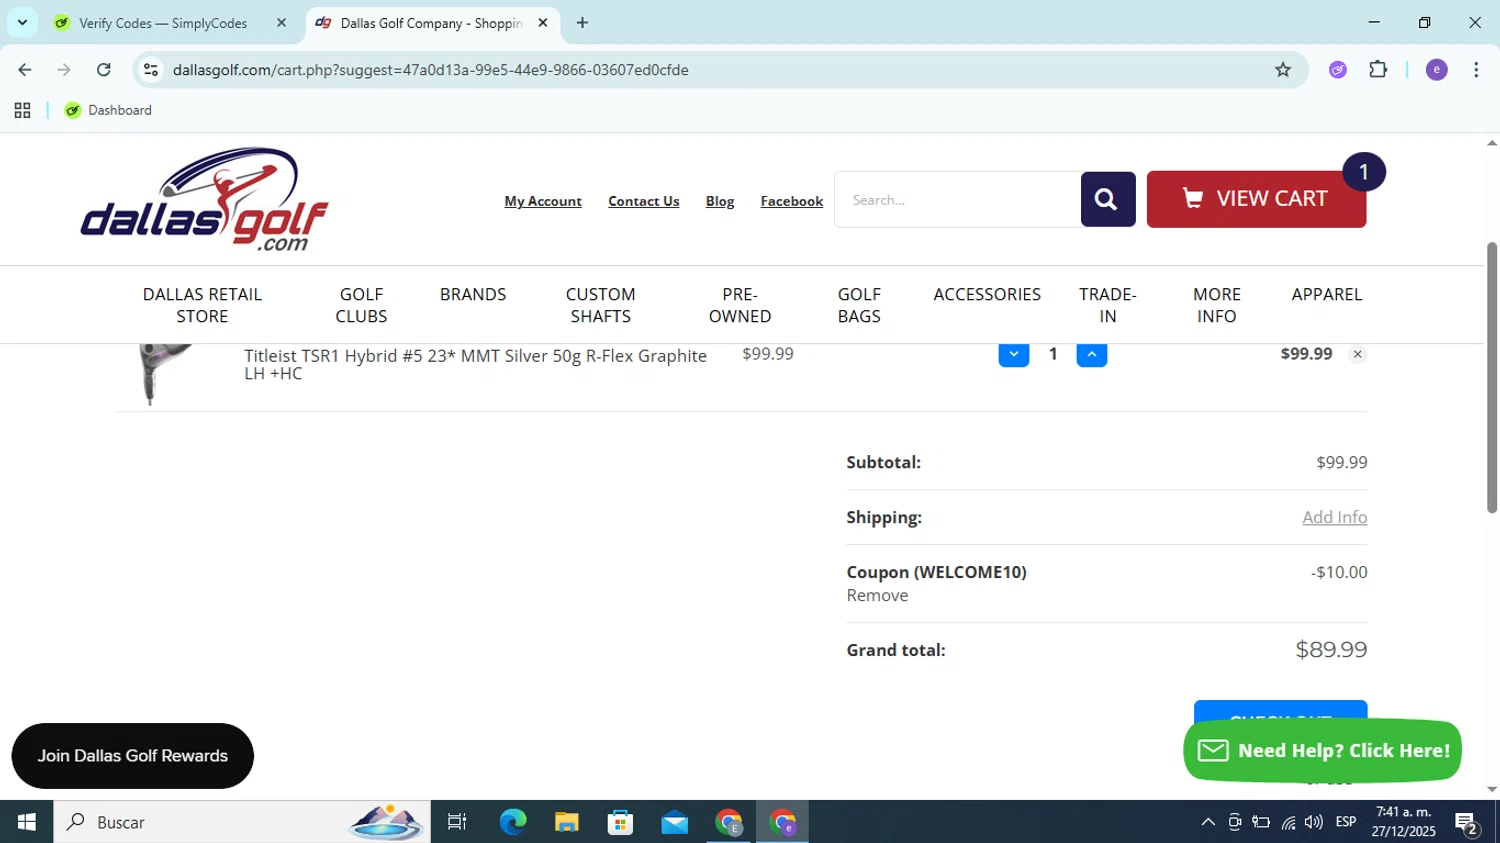The width and height of the screenshot is (1500, 843).
Task: Open the View Cart button
Action: click(x=1256, y=199)
